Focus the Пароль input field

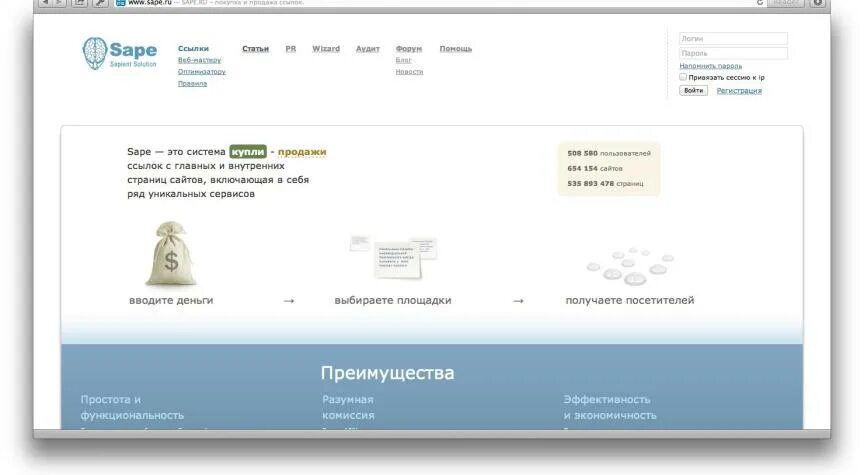pos(733,53)
